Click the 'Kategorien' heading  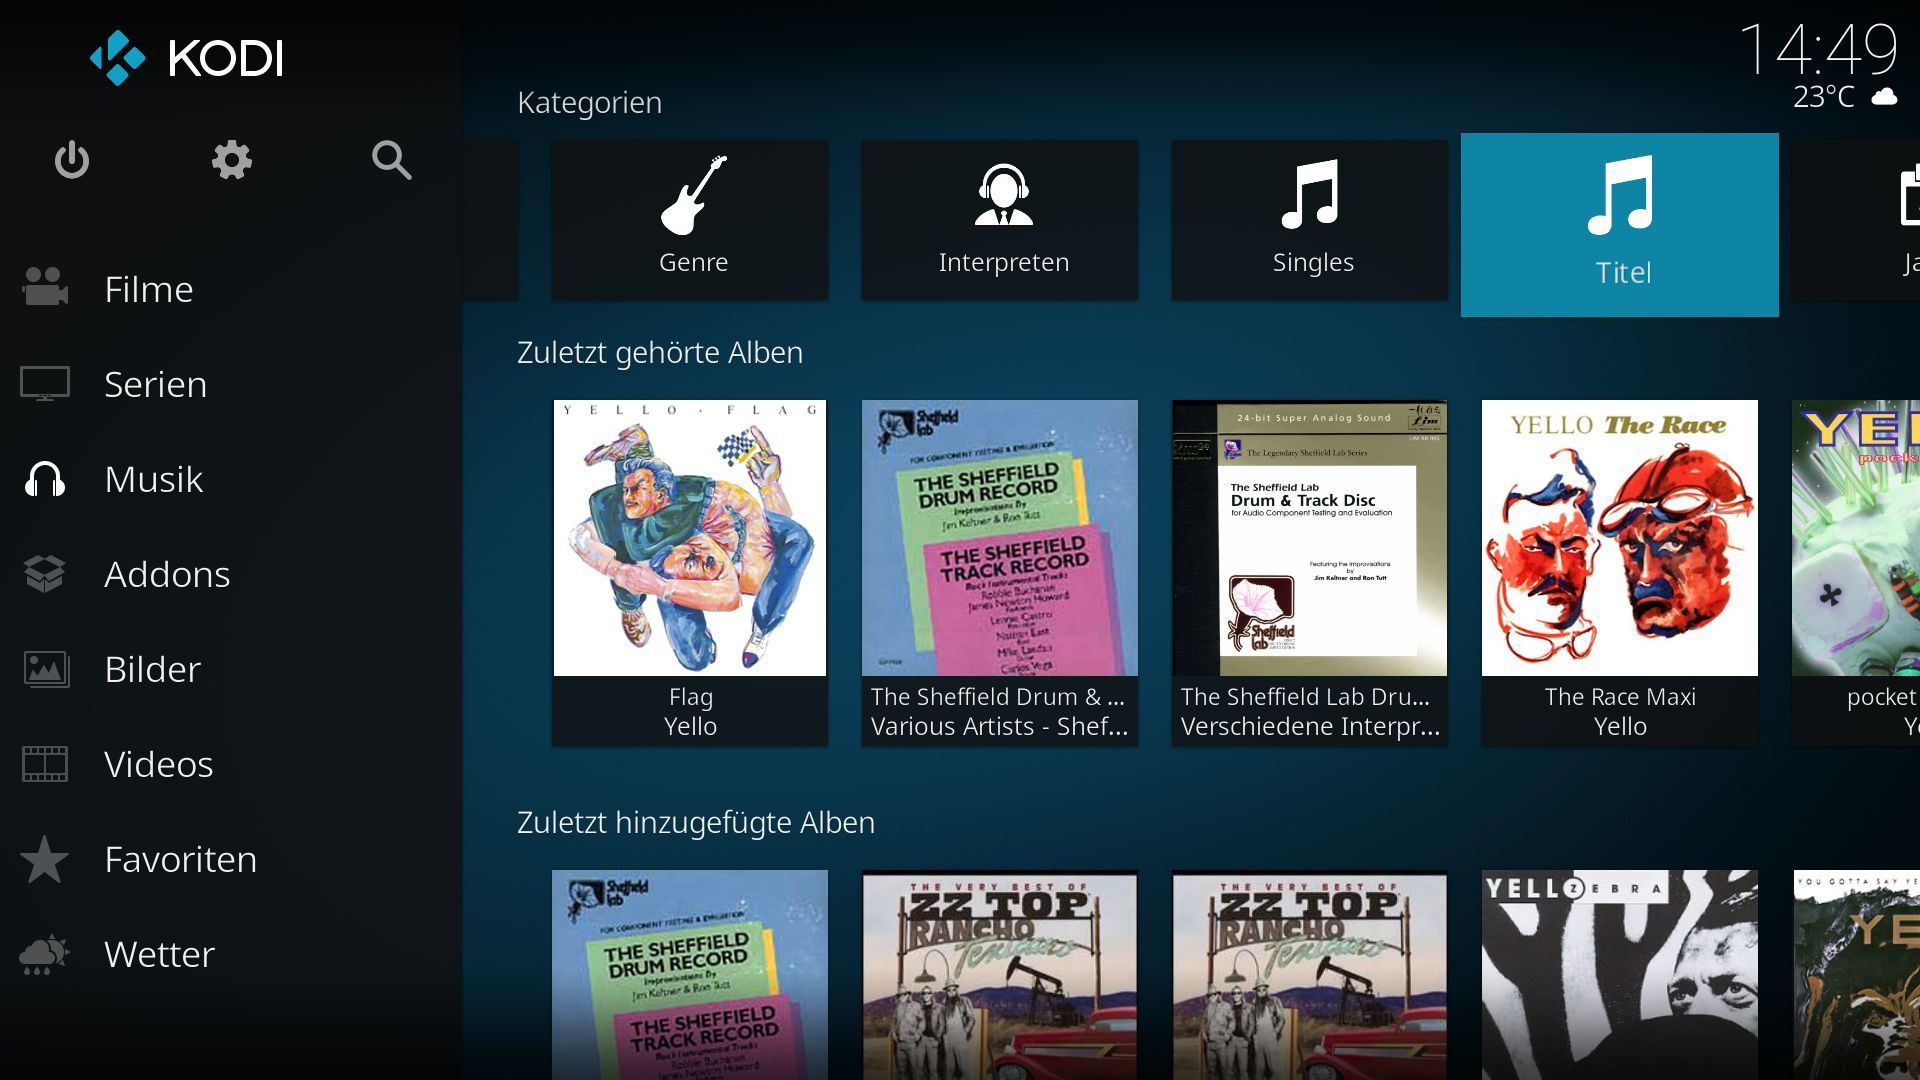590,102
